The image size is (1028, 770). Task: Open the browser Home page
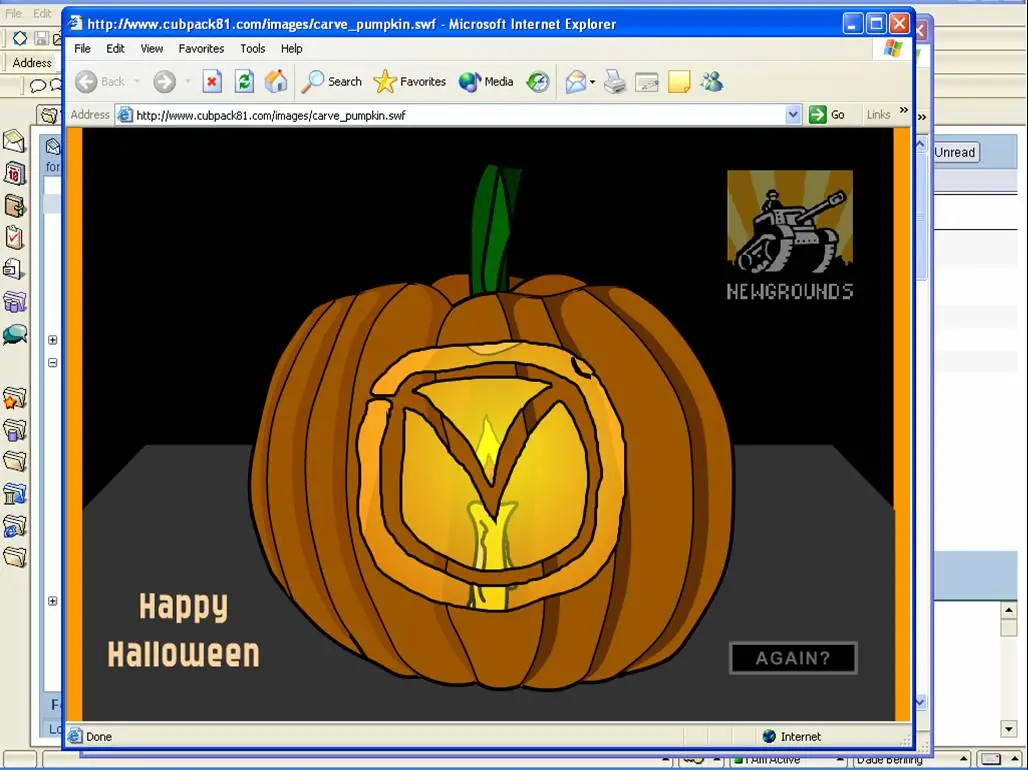[x=276, y=81]
